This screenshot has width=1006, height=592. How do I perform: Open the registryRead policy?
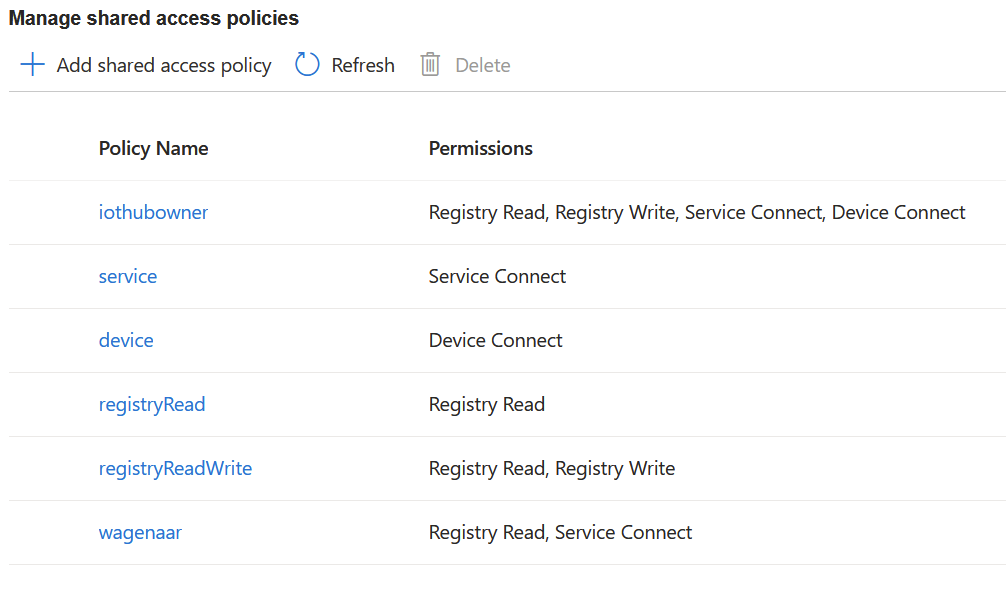point(152,405)
